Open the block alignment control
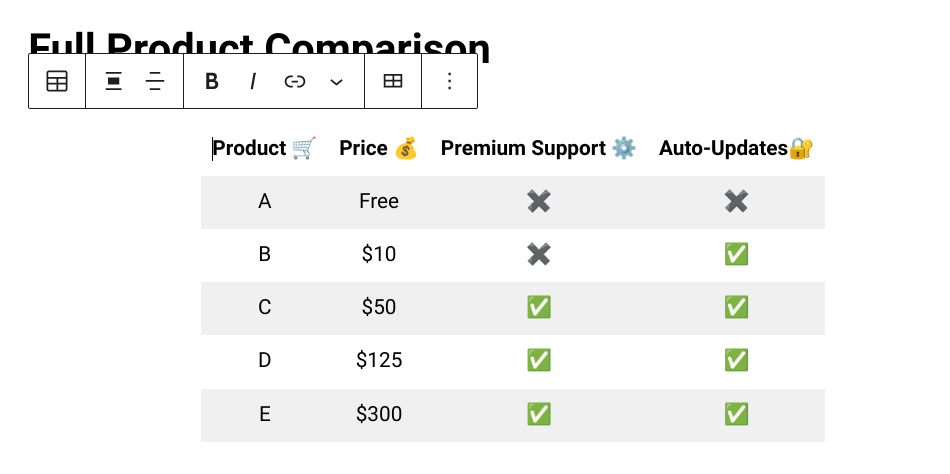Screen dimensions: 950x474 pos(114,81)
